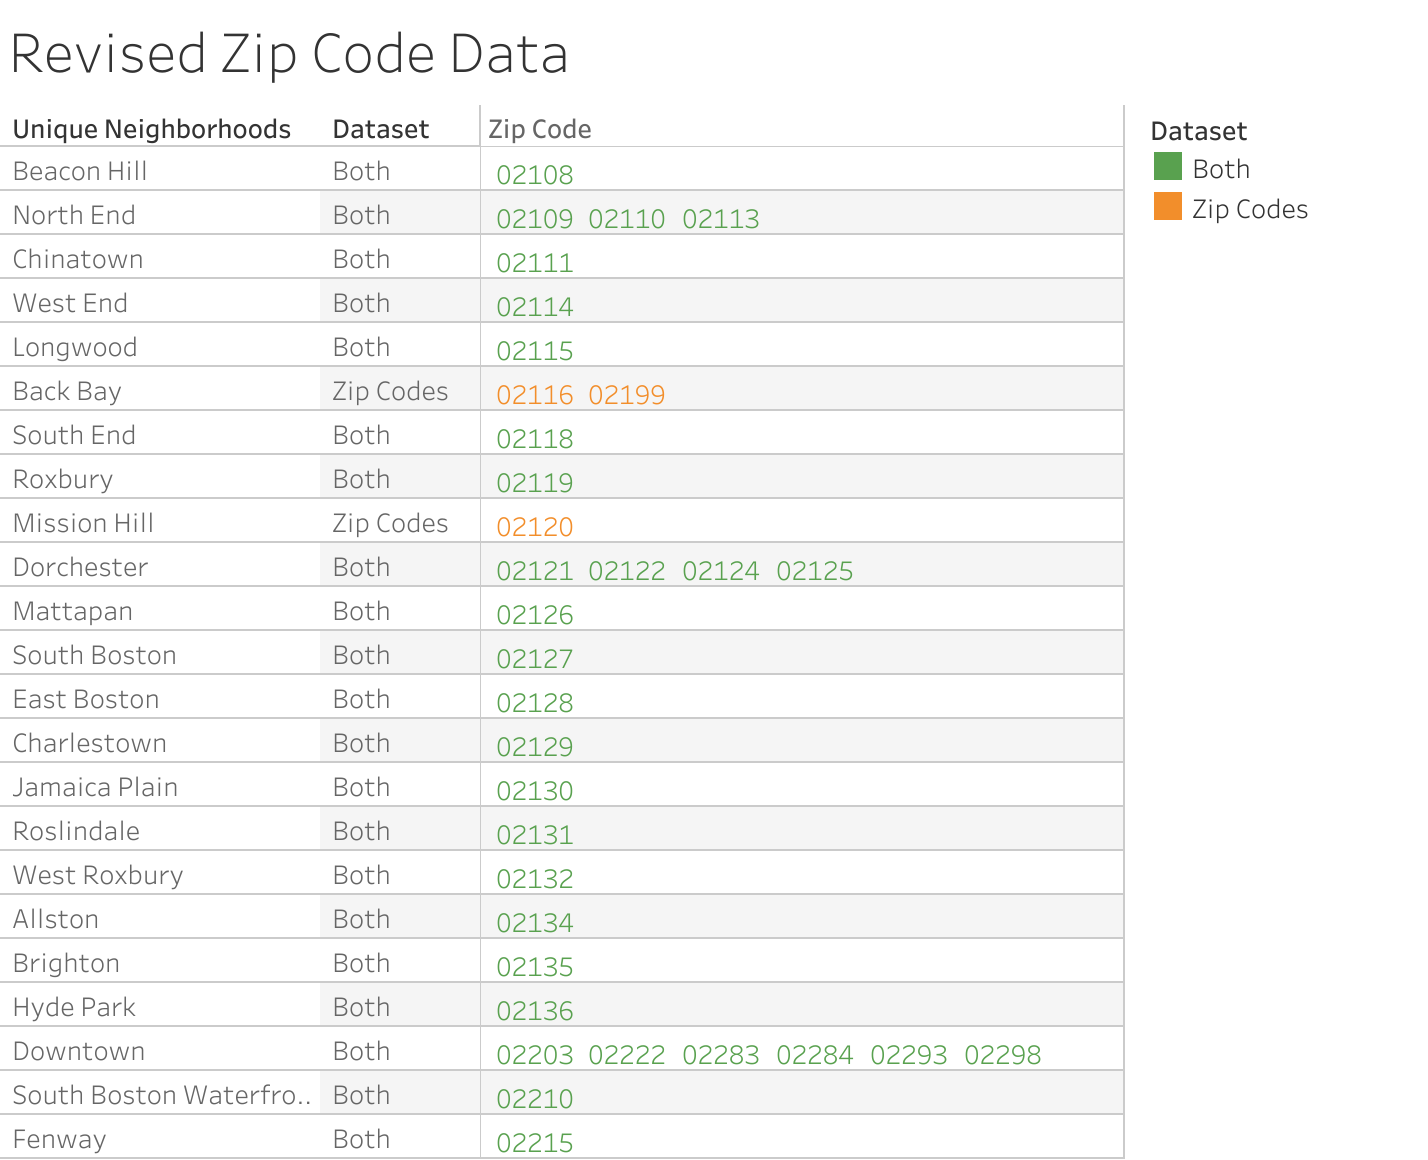Click zip code 02119
This screenshot has width=1428, height=1160.
535,483
